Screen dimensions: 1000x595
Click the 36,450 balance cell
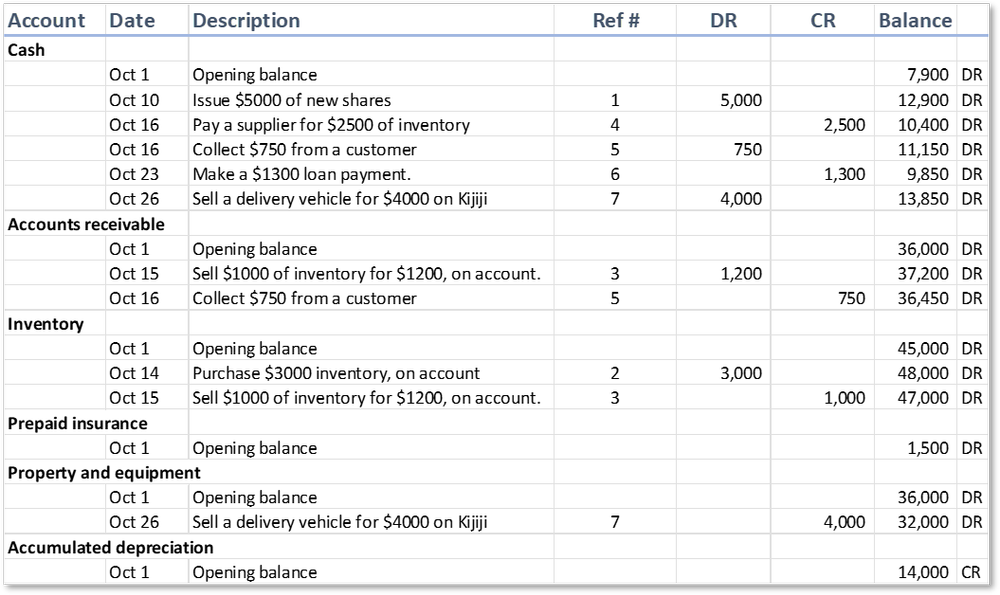point(923,298)
